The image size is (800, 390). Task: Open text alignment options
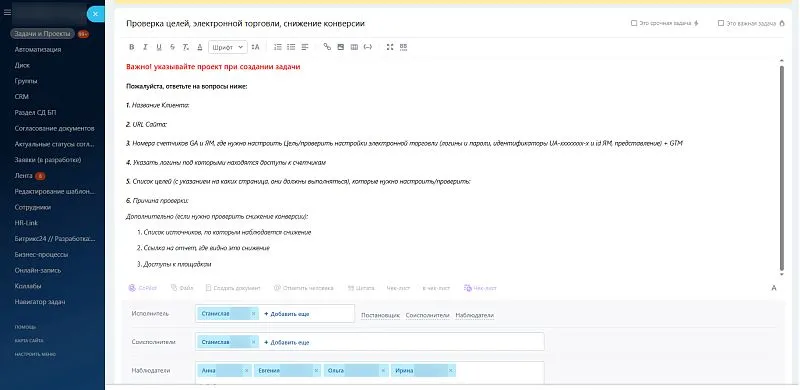pyautogui.click(x=305, y=47)
